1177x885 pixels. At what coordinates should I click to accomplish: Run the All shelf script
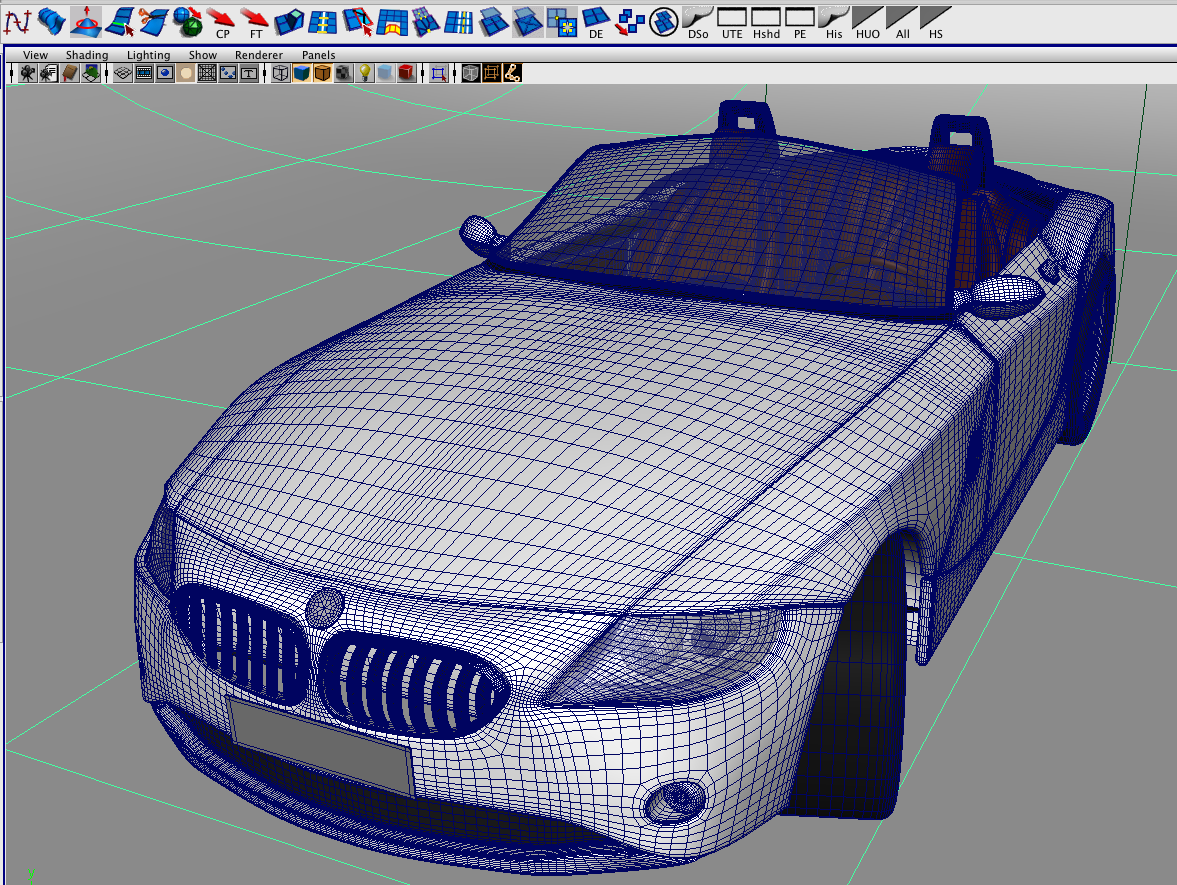pos(902,21)
